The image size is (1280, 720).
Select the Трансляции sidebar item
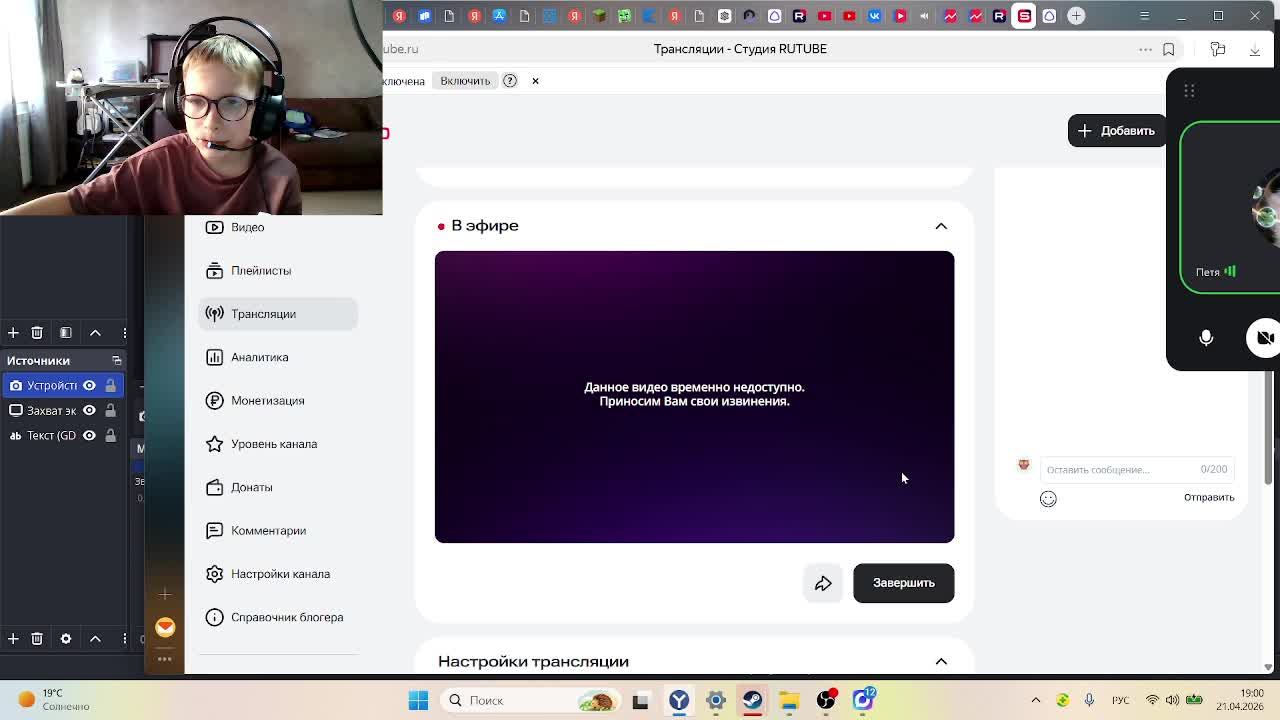click(278, 314)
